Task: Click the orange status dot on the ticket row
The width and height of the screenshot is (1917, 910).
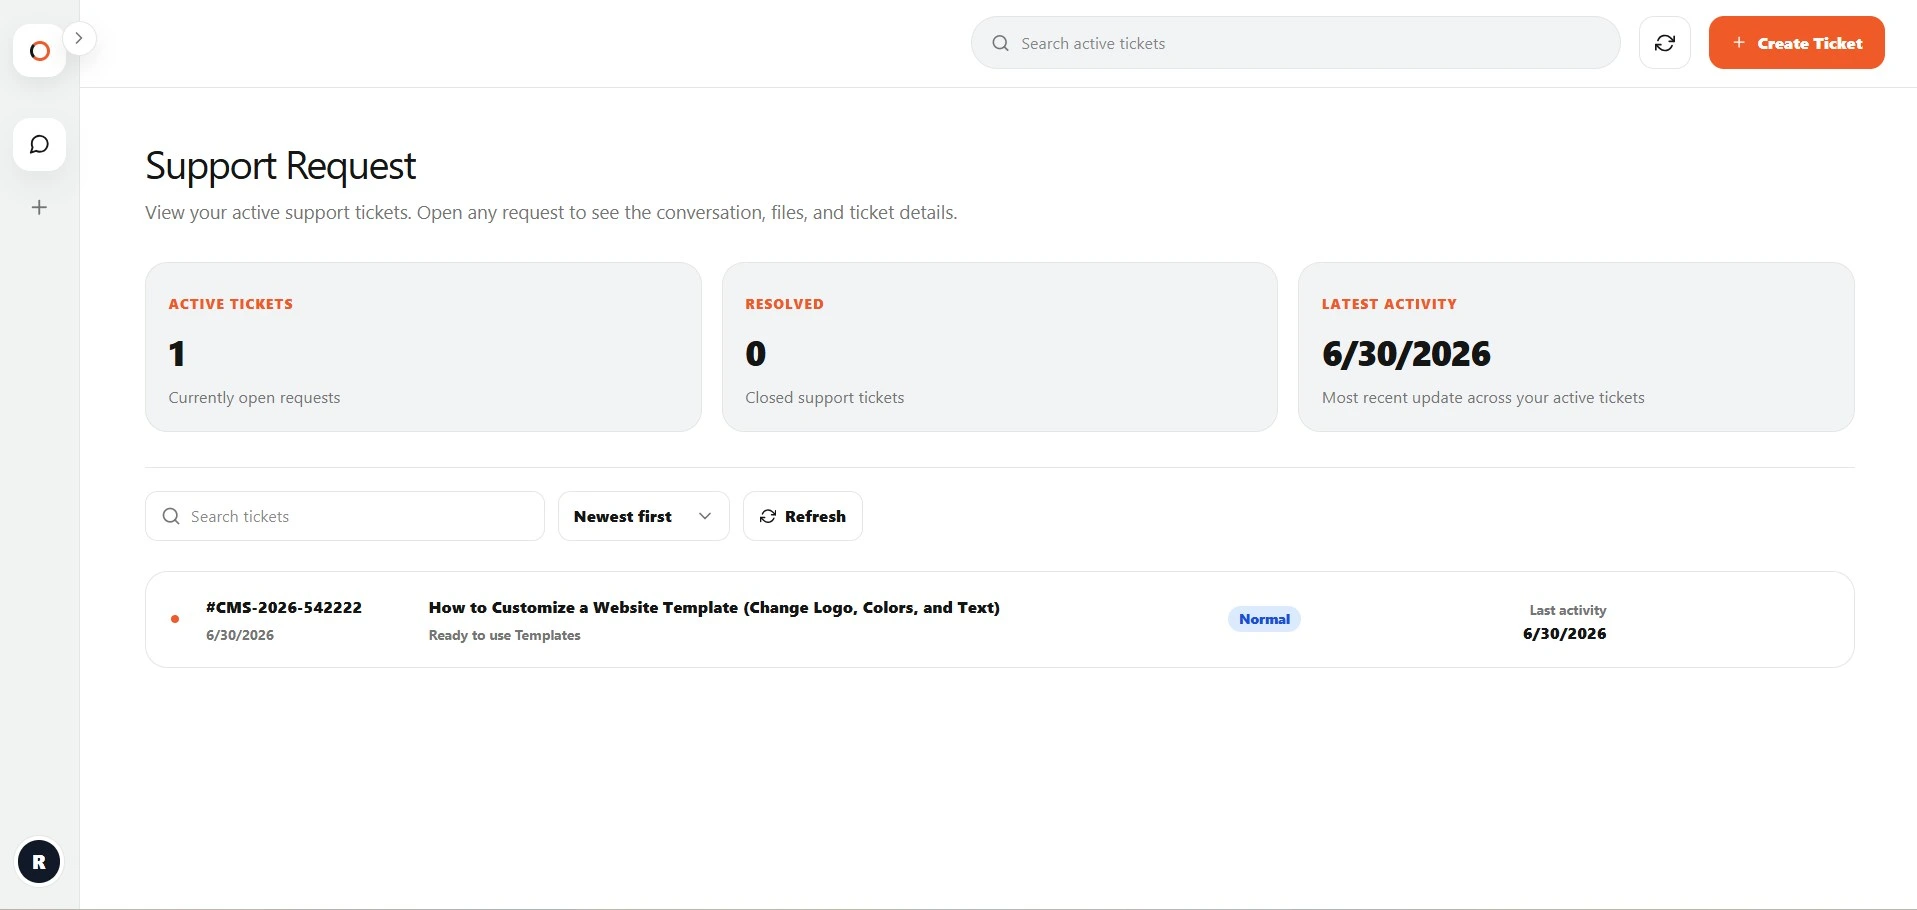Action: 175,620
